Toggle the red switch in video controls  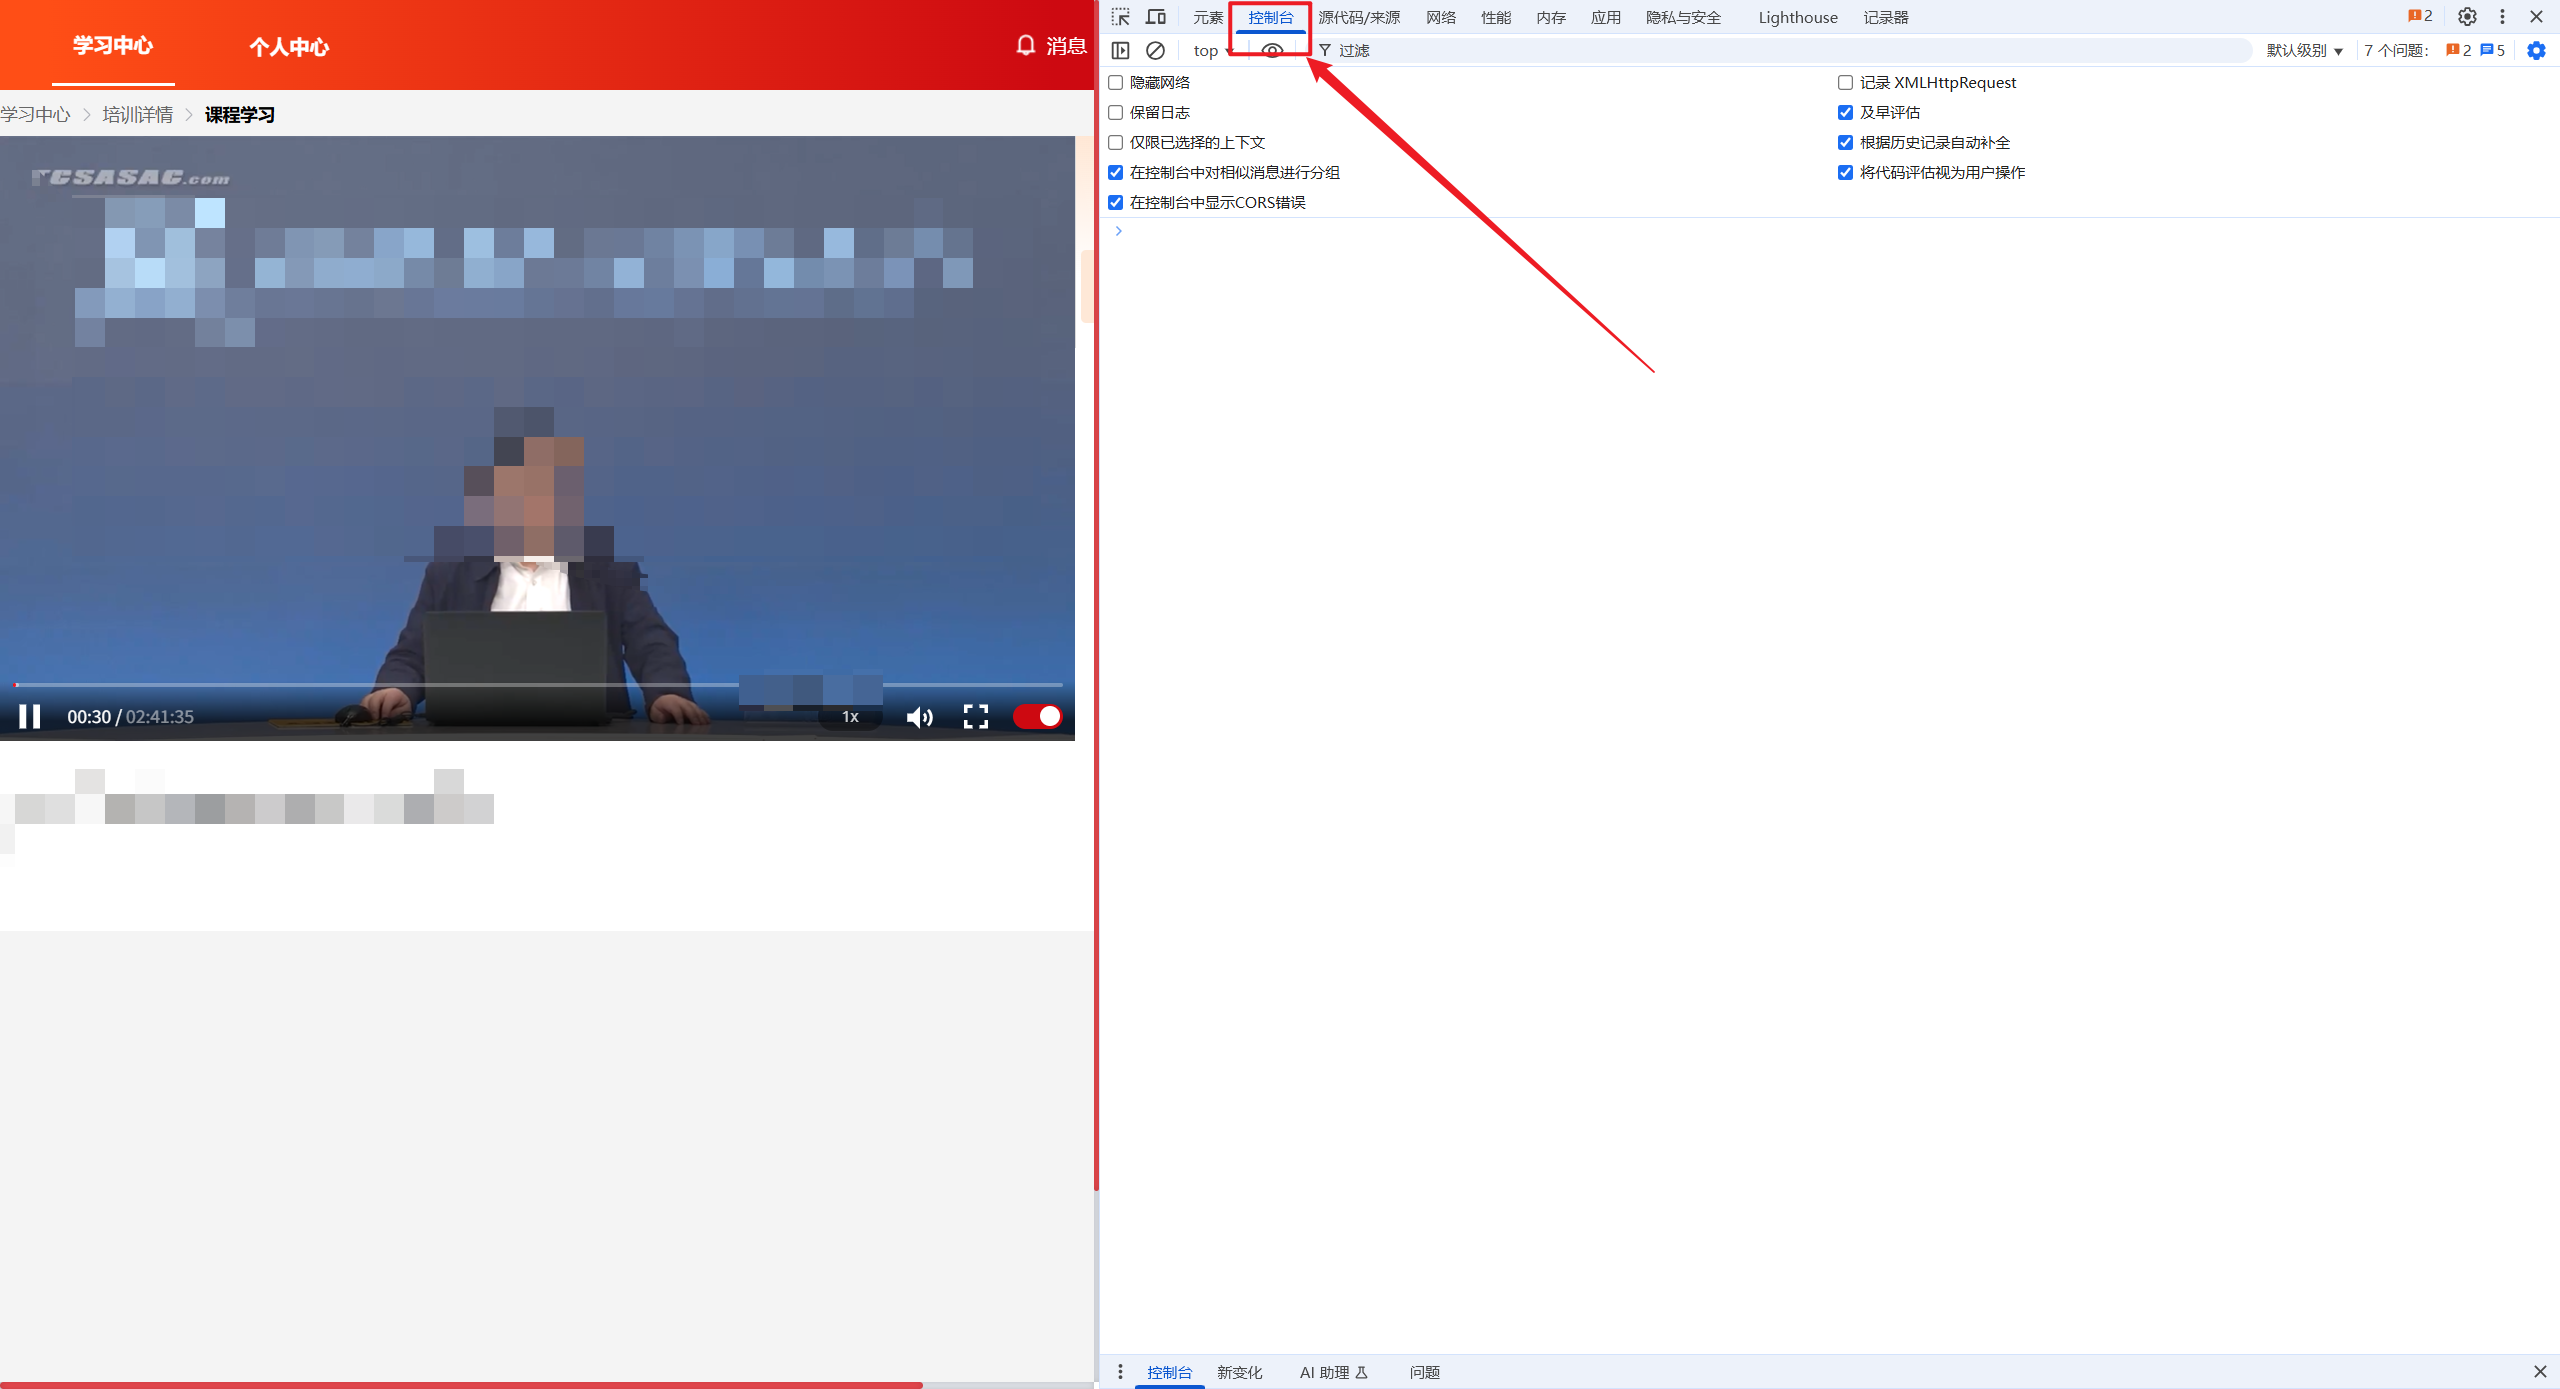[x=1037, y=717]
